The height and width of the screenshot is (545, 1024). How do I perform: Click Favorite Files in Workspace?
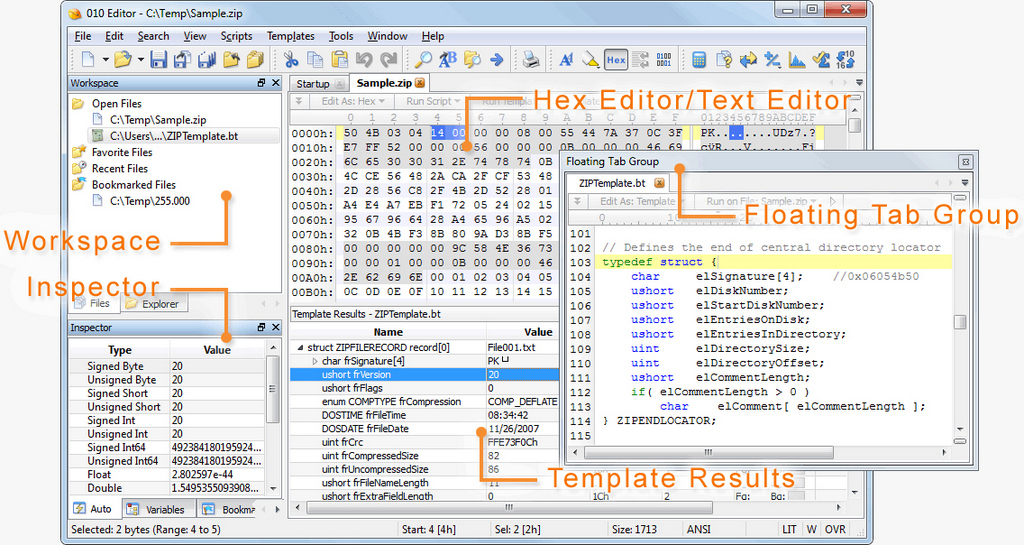[x=121, y=152]
